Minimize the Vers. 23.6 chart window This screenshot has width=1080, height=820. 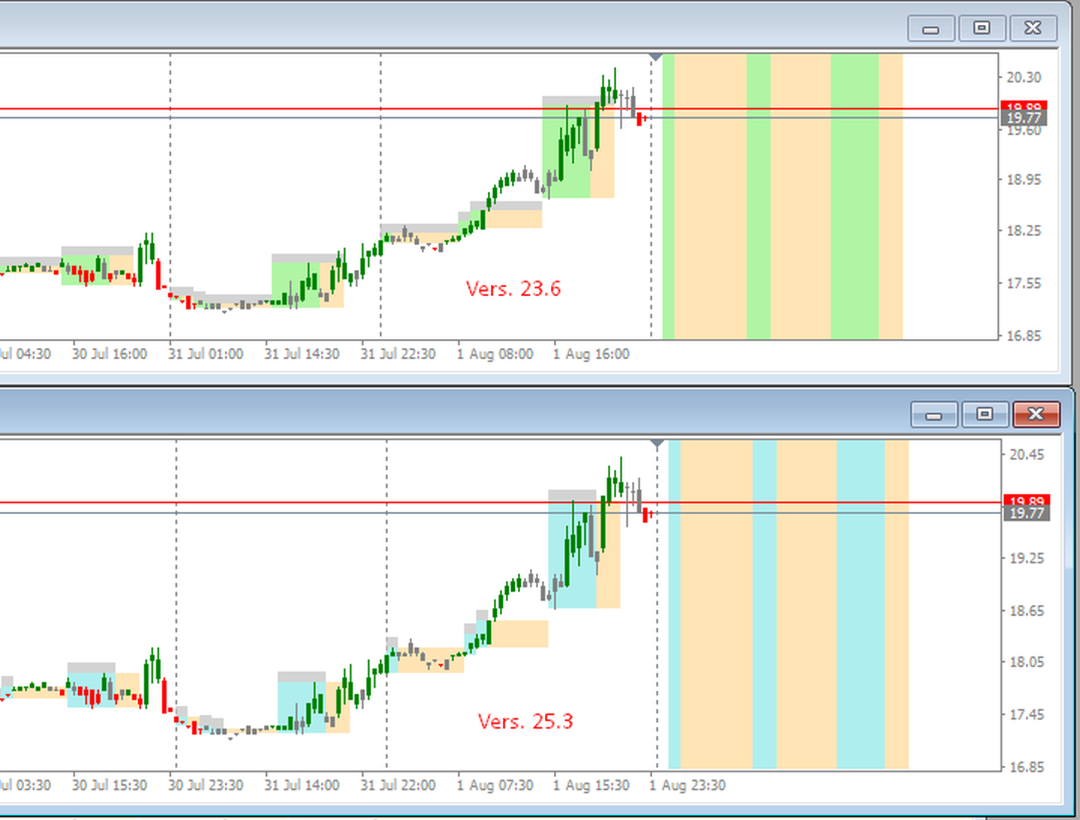[931, 28]
